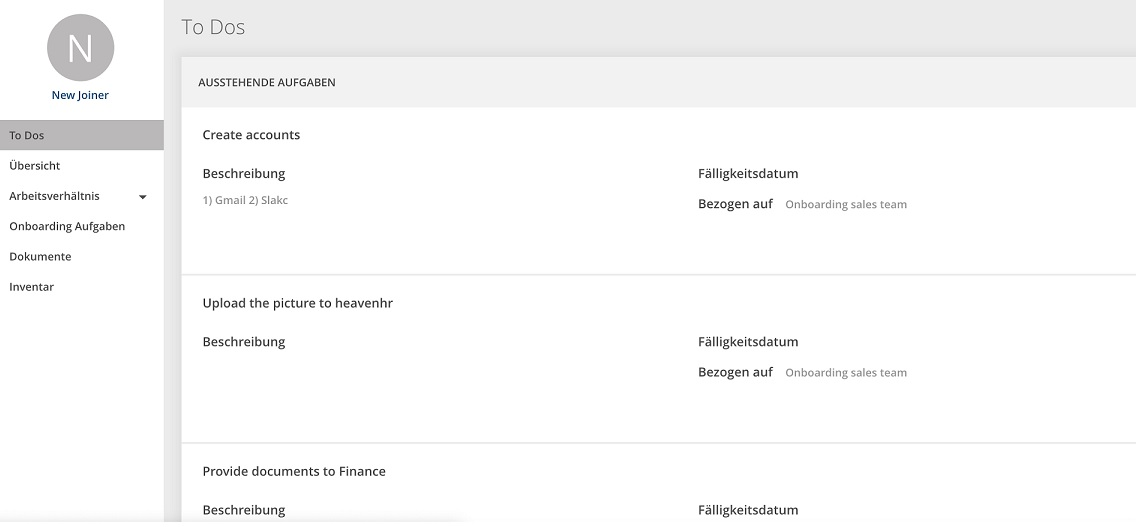Open the Upload the picture to heavenhr task
1136x527 pixels.
click(297, 303)
